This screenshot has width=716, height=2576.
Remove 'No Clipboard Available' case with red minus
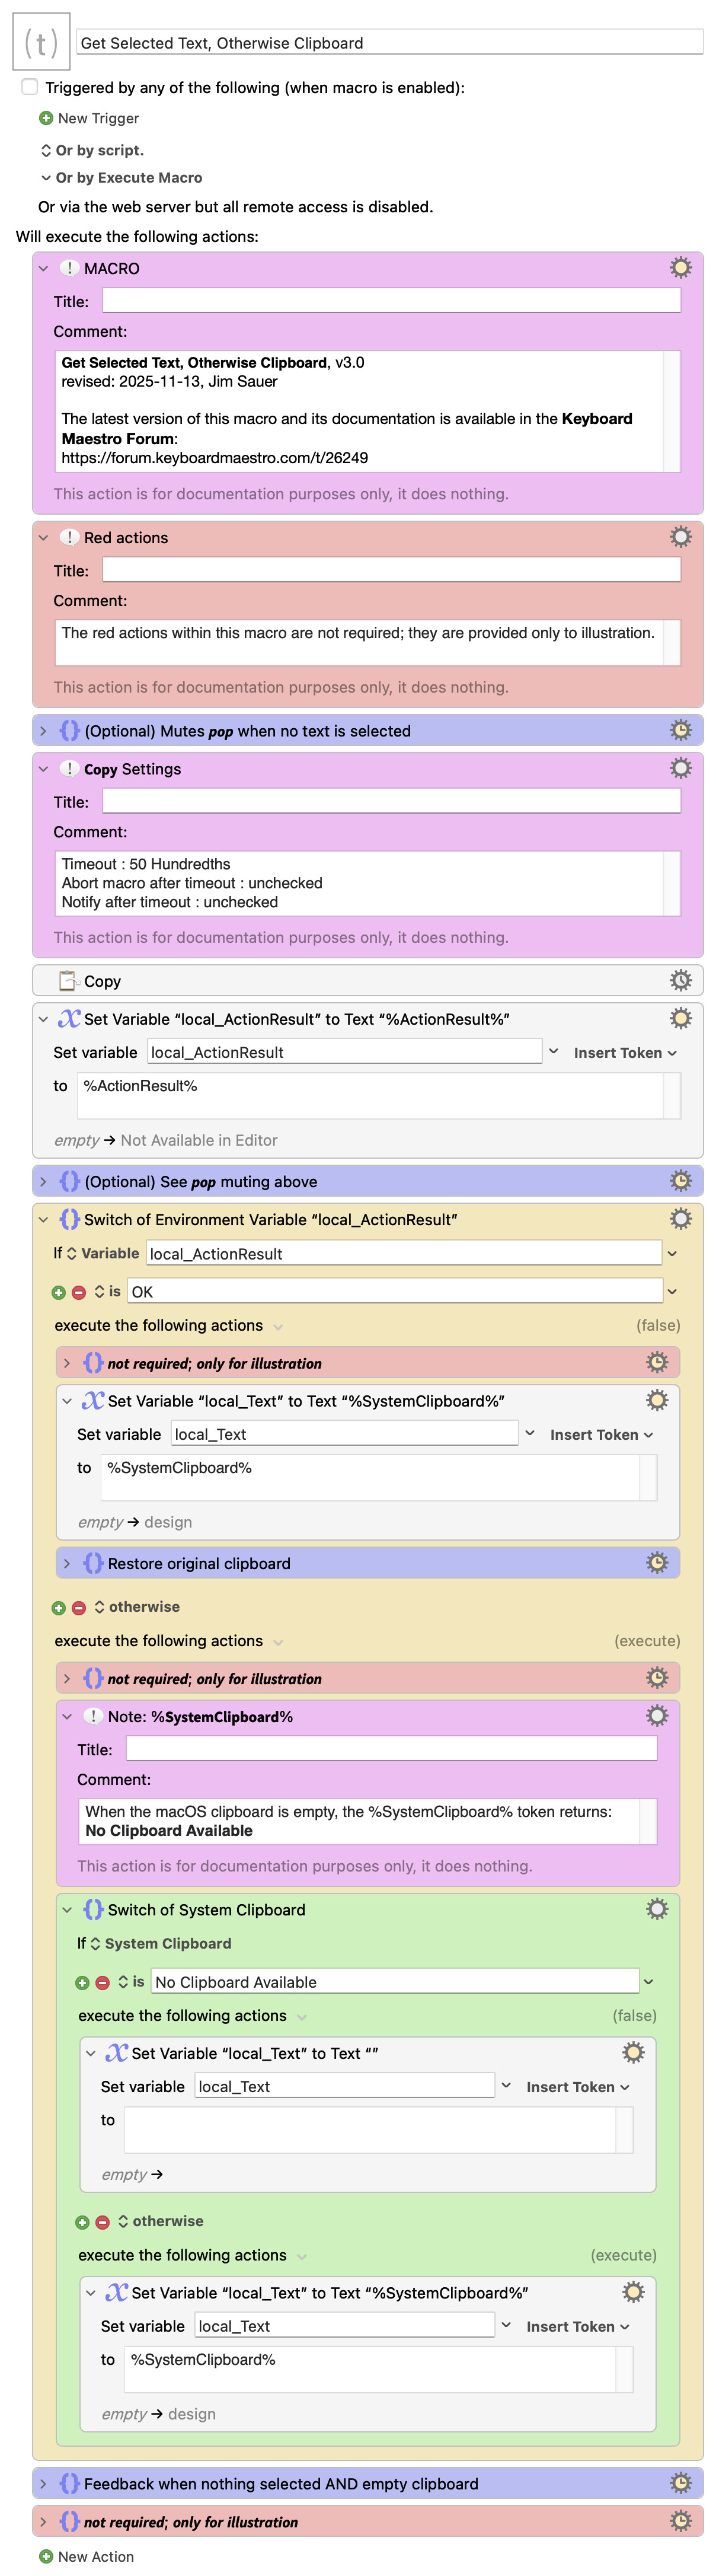102,1982
